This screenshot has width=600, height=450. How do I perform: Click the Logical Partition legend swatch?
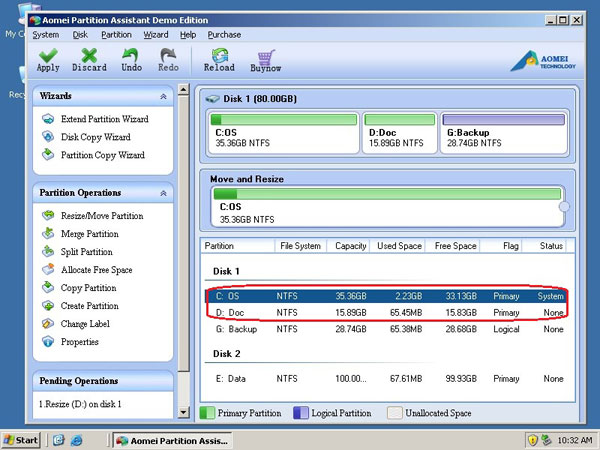(301, 413)
